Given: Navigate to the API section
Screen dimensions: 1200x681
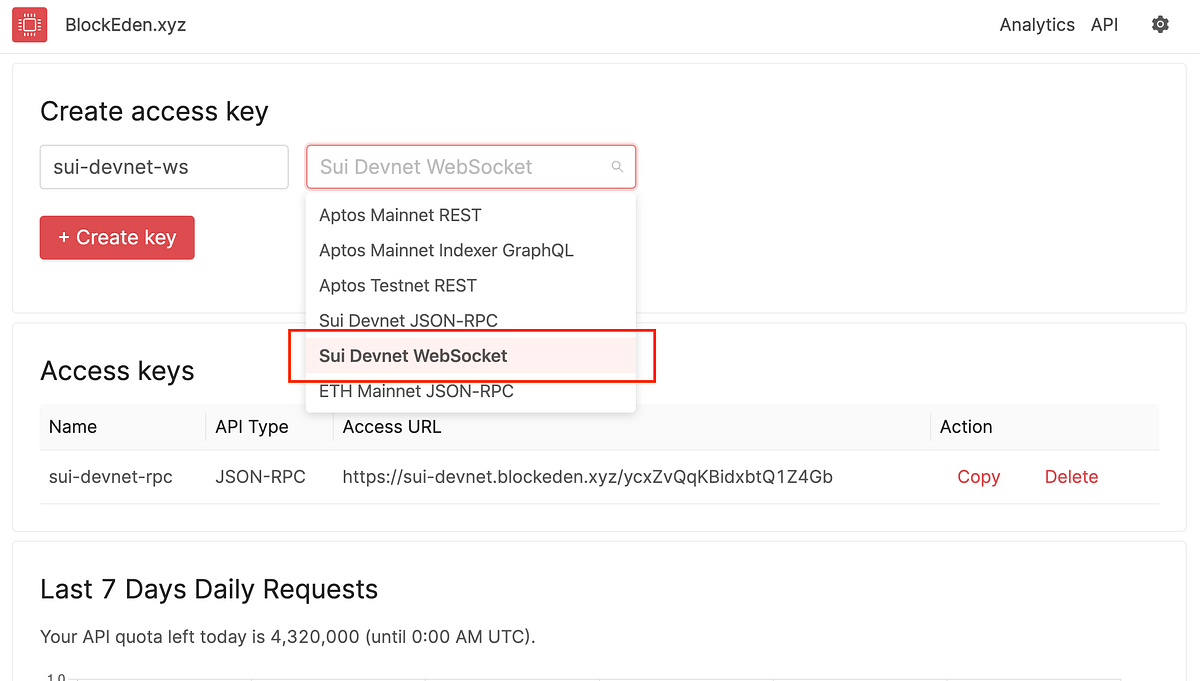Looking at the screenshot, I should [x=1104, y=24].
